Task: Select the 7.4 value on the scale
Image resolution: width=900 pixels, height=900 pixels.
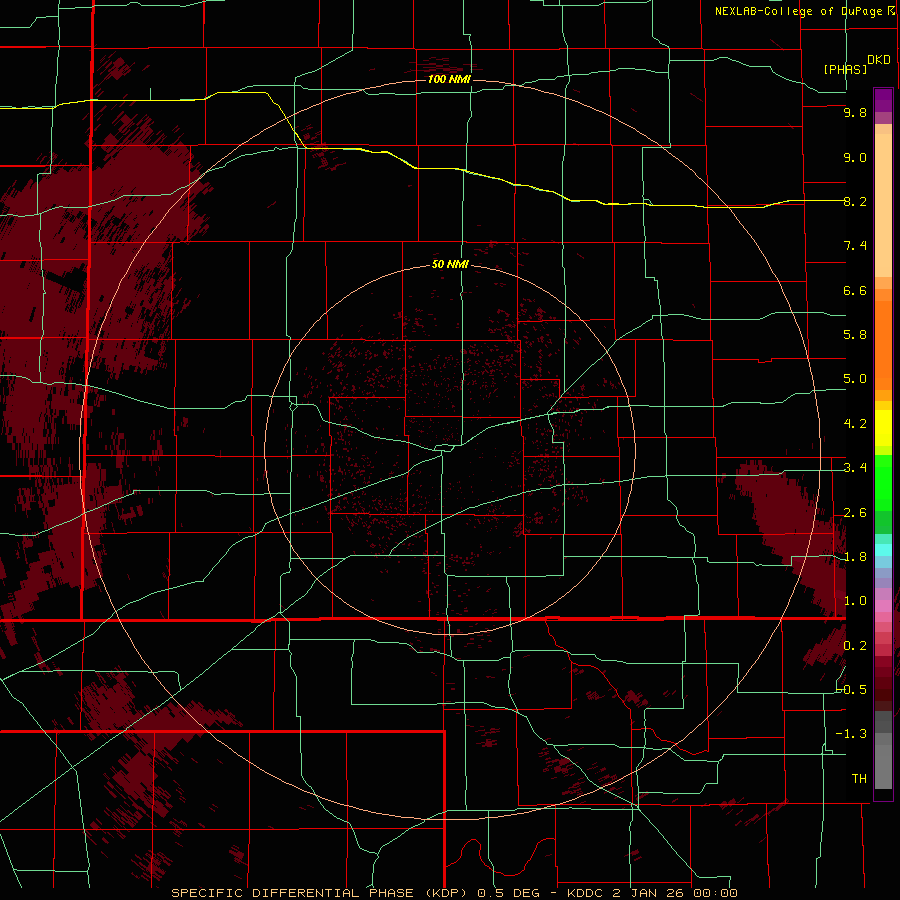Action: (x=855, y=246)
